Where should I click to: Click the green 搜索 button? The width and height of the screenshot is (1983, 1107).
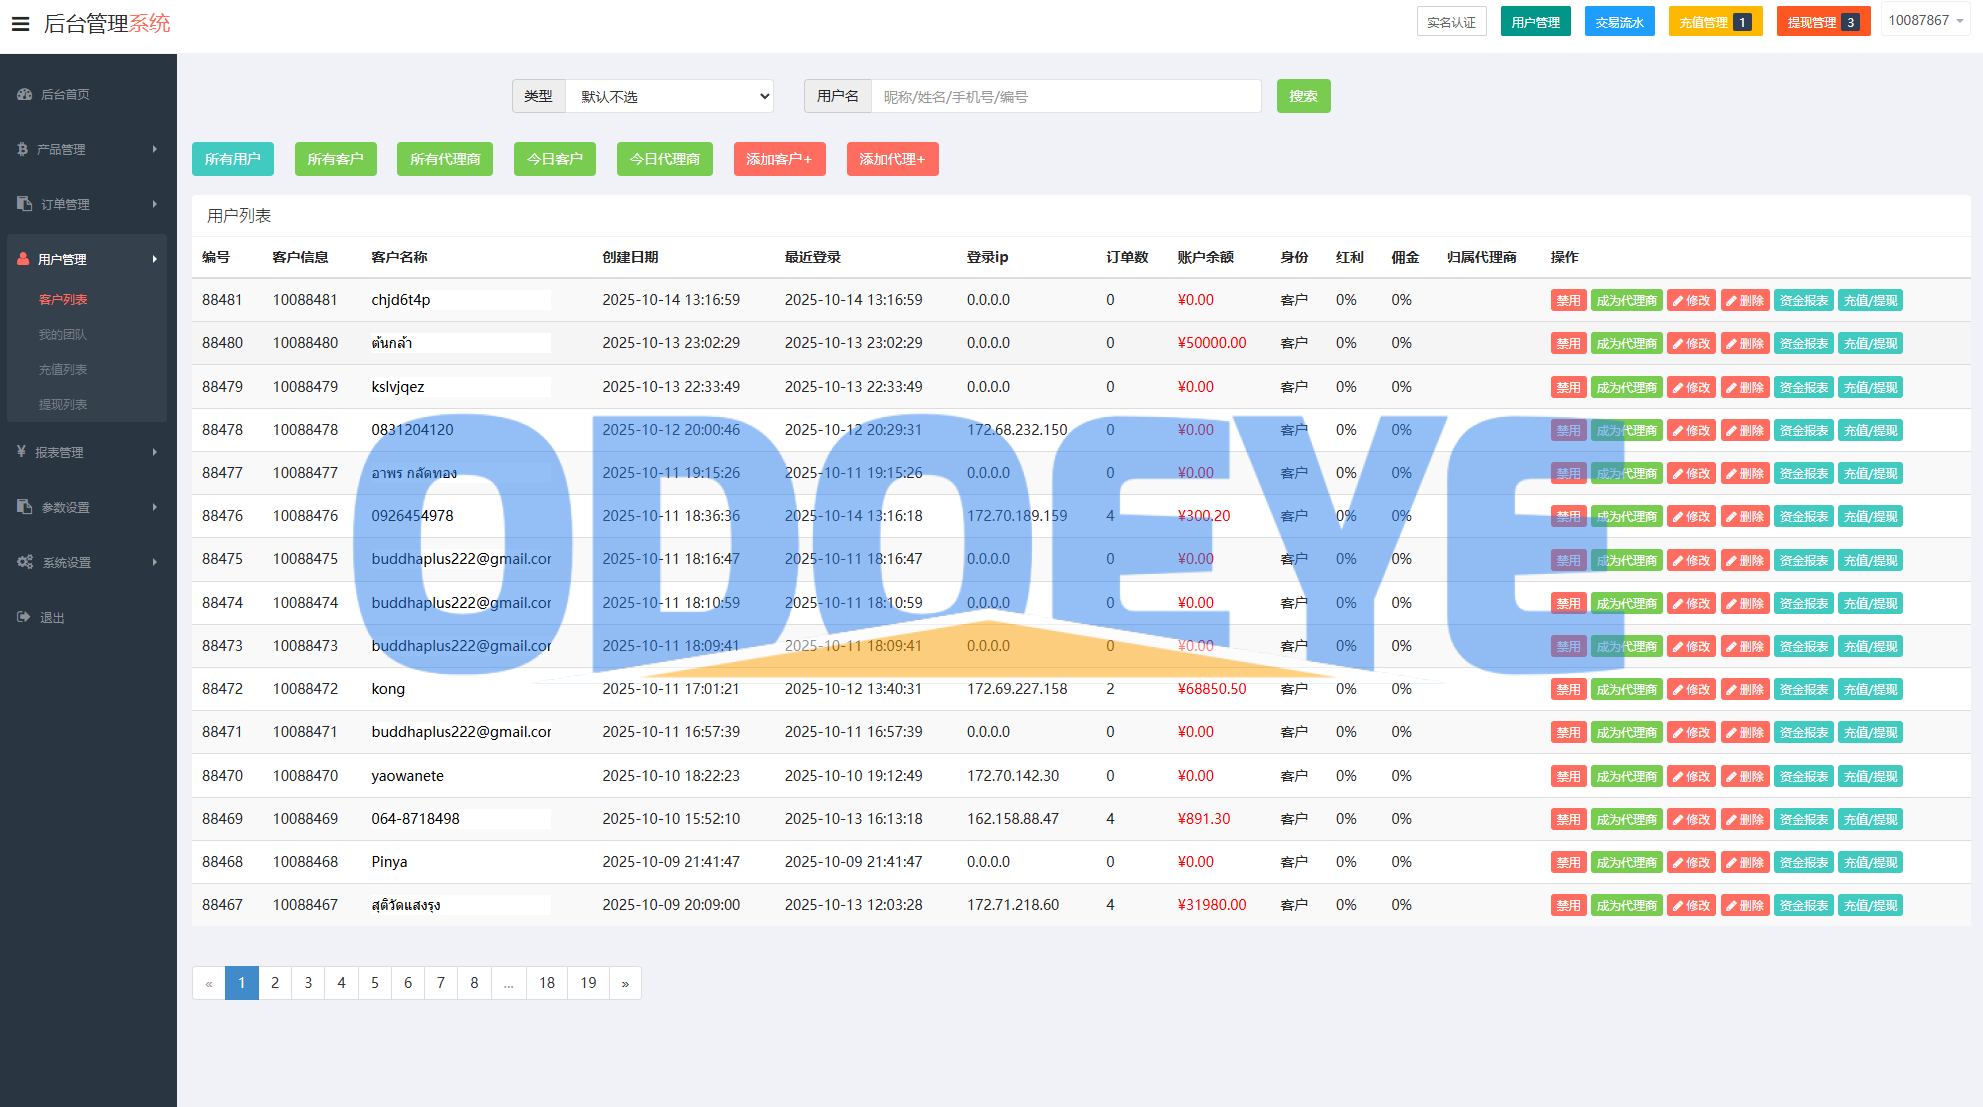(1303, 96)
